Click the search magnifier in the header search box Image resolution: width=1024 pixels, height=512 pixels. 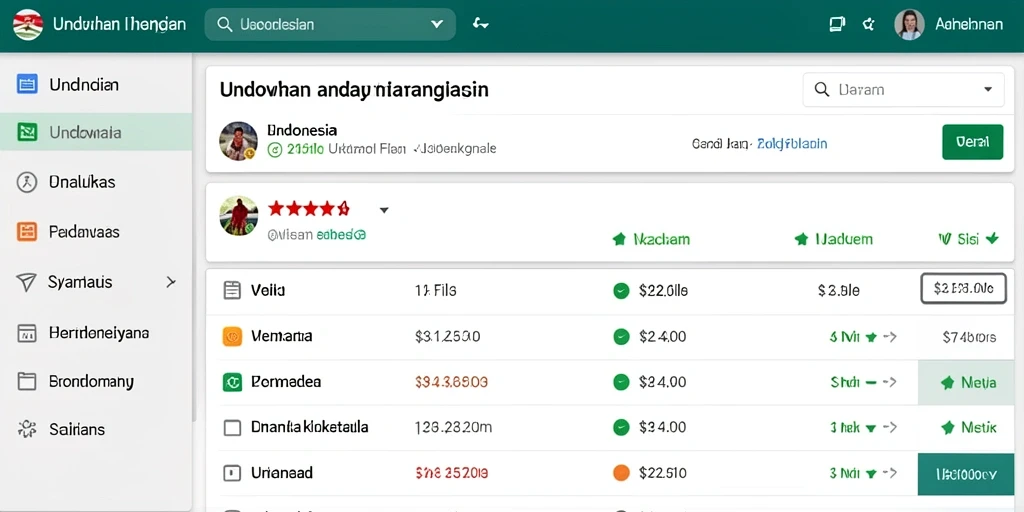coord(224,25)
